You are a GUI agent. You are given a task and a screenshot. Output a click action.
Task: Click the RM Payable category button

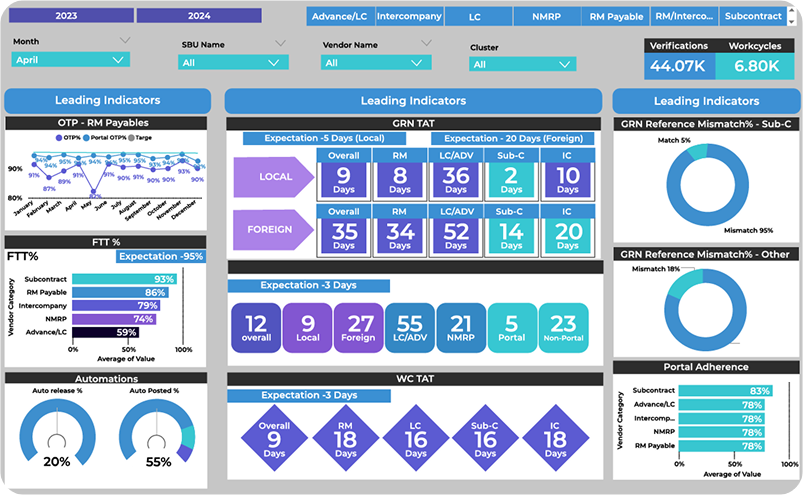click(x=616, y=17)
